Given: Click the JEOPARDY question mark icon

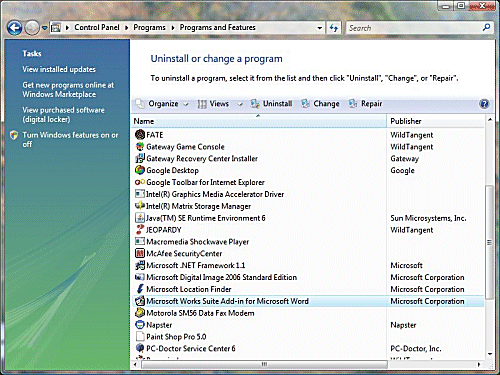Looking at the screenshot, I should click(x=140, y=230).
